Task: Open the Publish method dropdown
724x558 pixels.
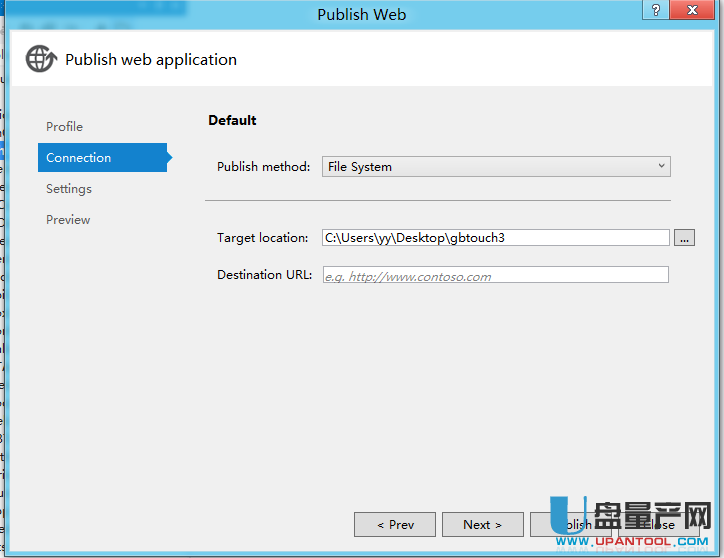Action: (496, 166)
